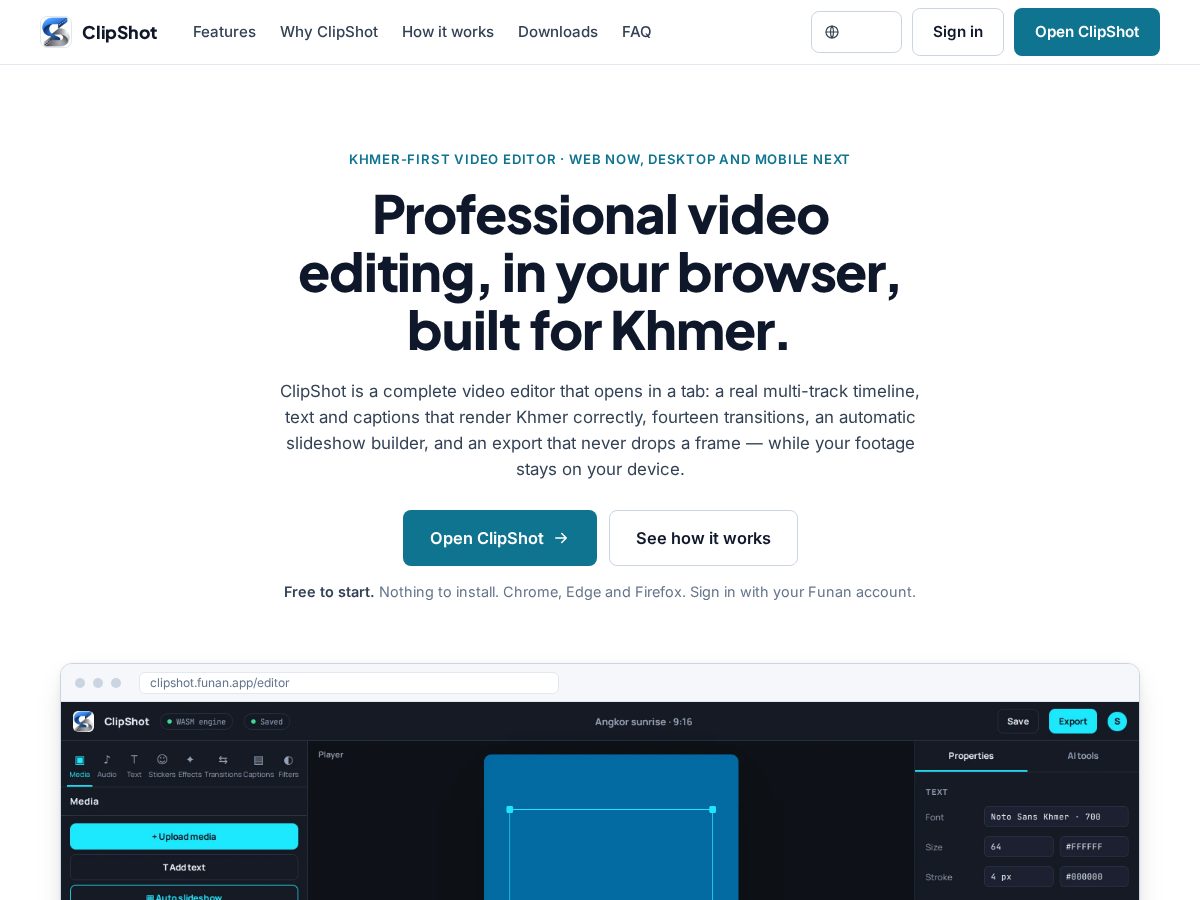1200x900 pixels.
Task: Click the Free to start note text
Action: pos(600,592)
